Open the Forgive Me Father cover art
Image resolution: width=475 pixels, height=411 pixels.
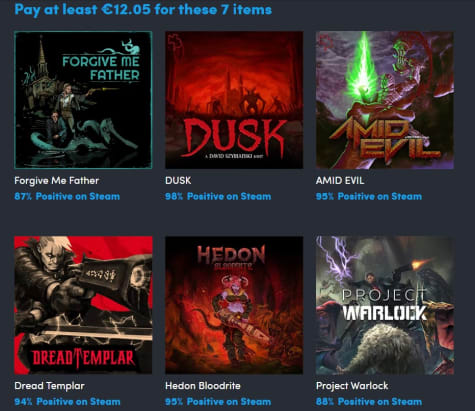pyautogui.click(x=83, y=100)
